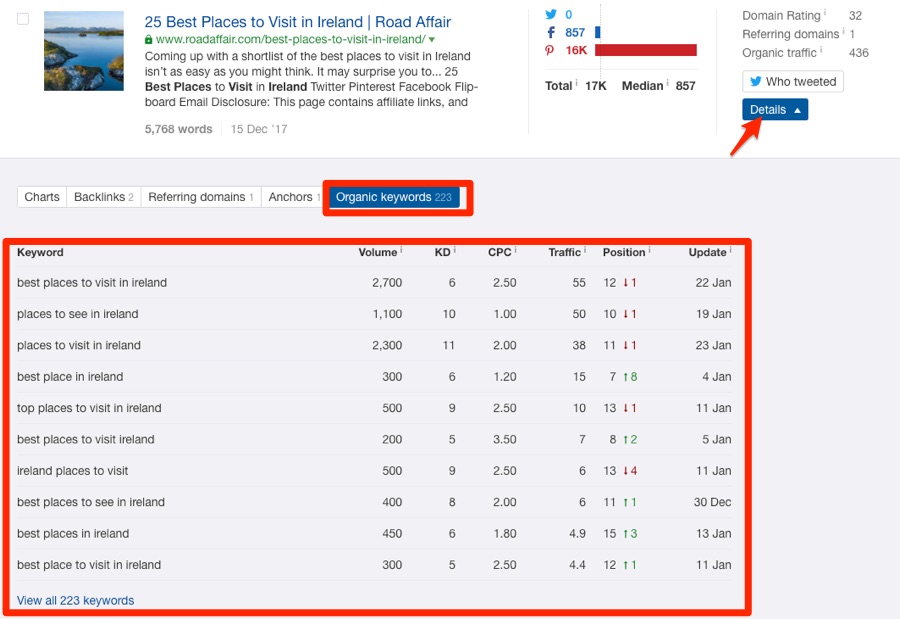This screenshot has width=900, height=619.
Task: Click the '30 Dec' update date
Action: tap(712, 502)
